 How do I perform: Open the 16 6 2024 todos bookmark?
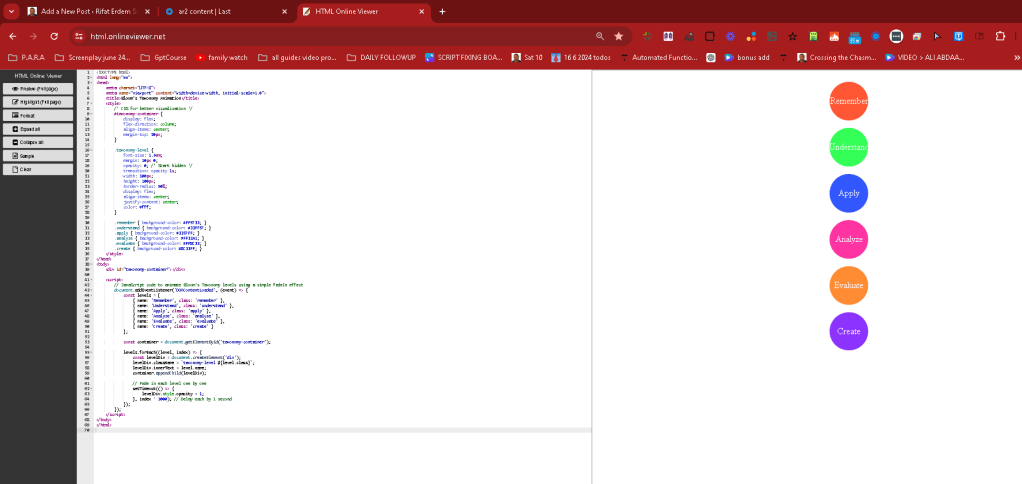coord(581,57)
